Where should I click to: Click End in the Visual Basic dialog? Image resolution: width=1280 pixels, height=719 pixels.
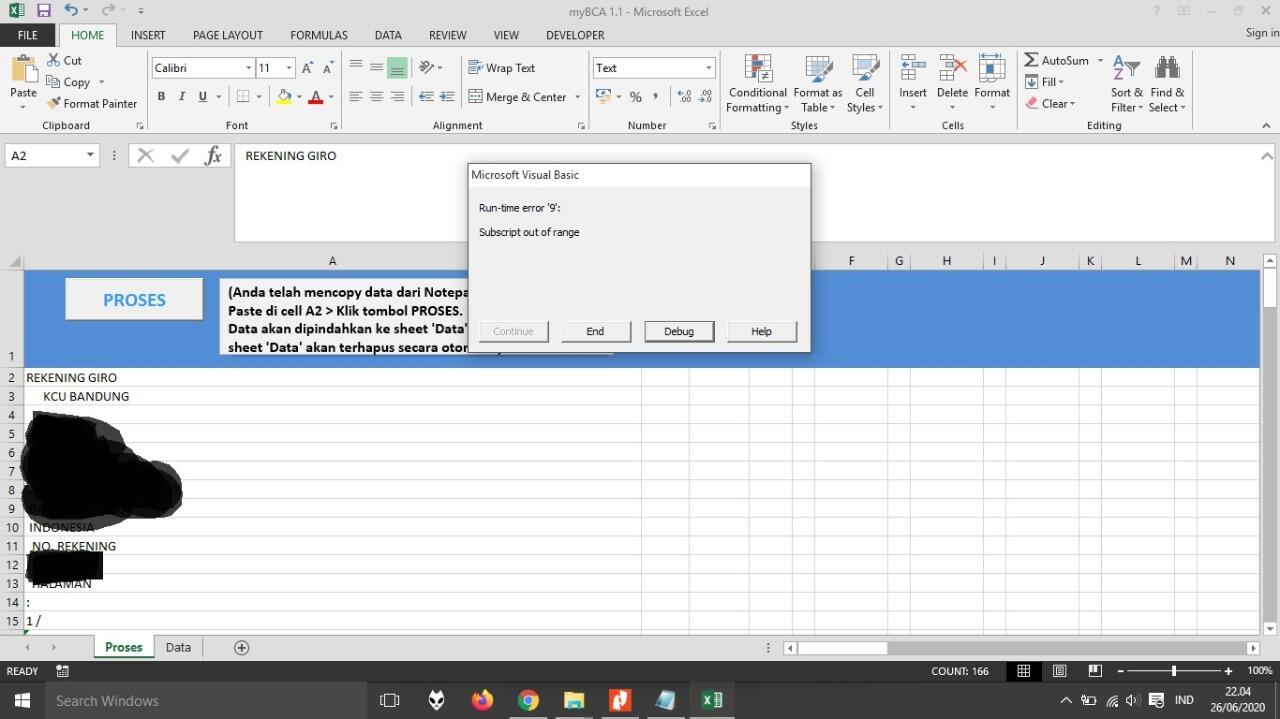595,331
